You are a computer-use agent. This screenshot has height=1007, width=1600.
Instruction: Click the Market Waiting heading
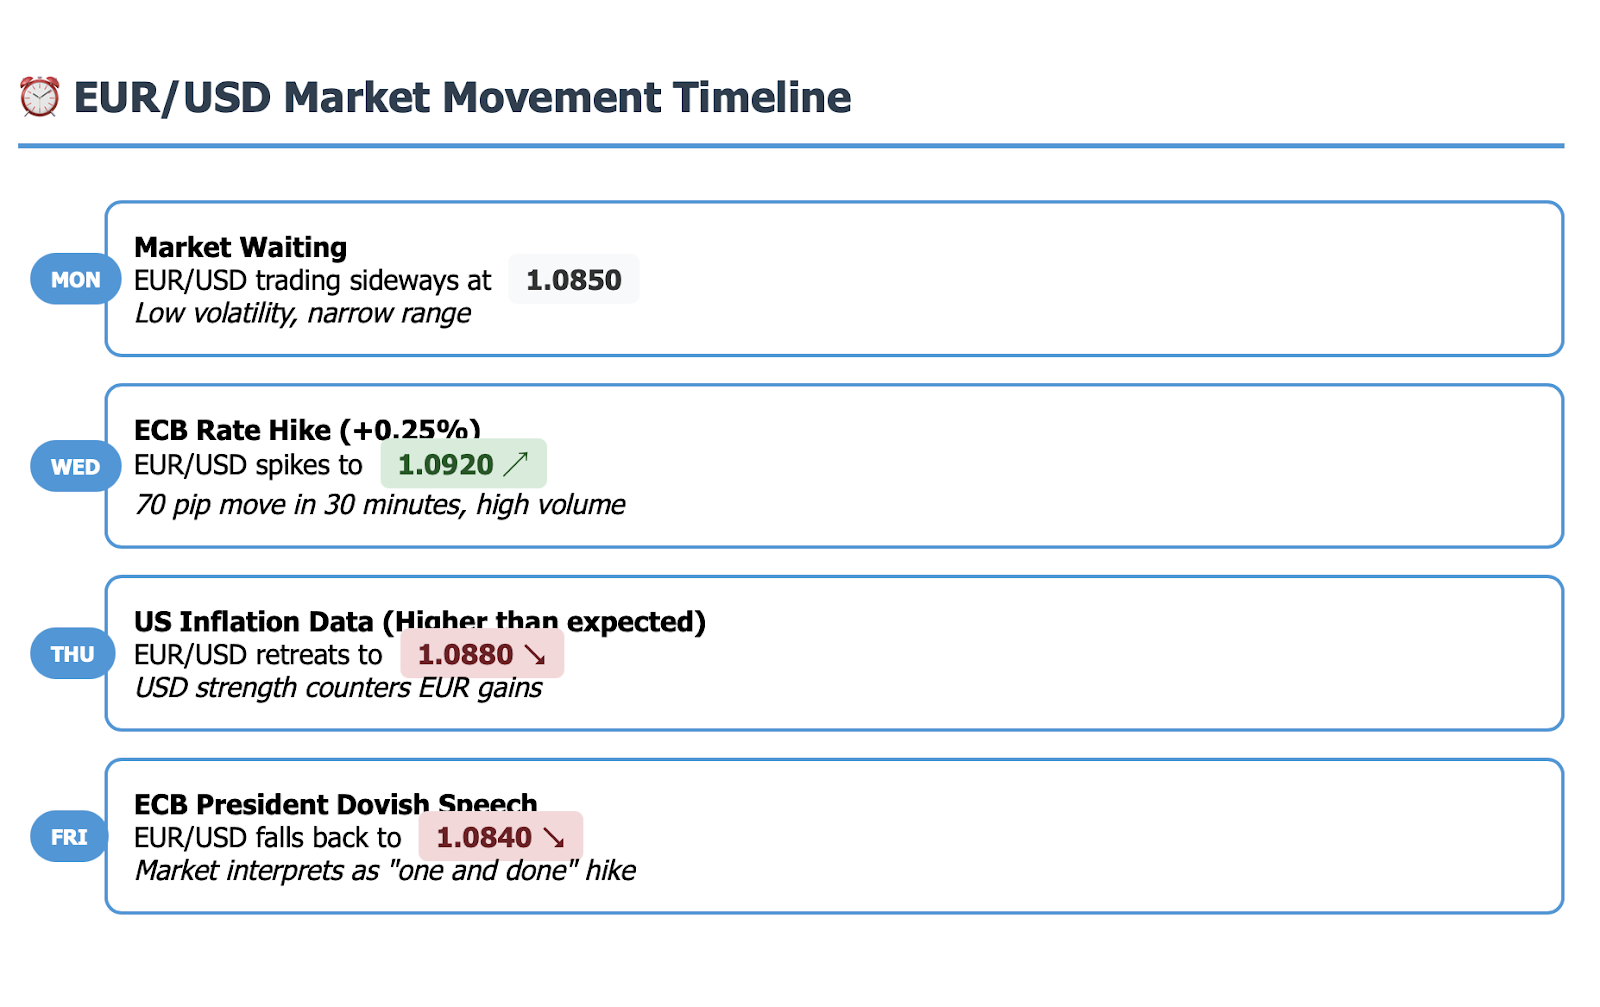240,247
